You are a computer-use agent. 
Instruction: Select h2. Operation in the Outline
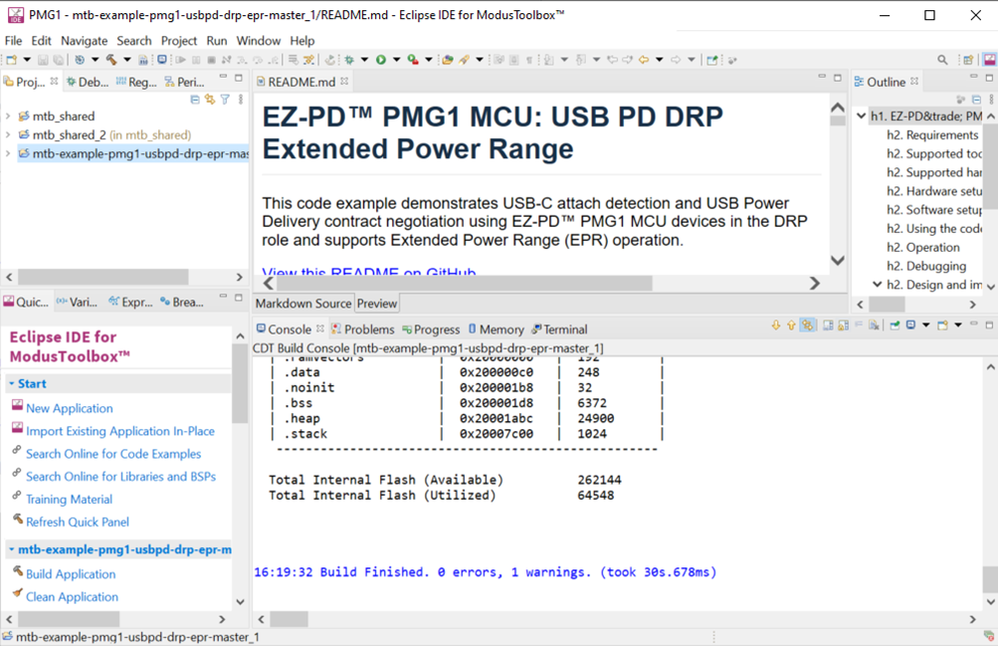[x=923, y=248]
